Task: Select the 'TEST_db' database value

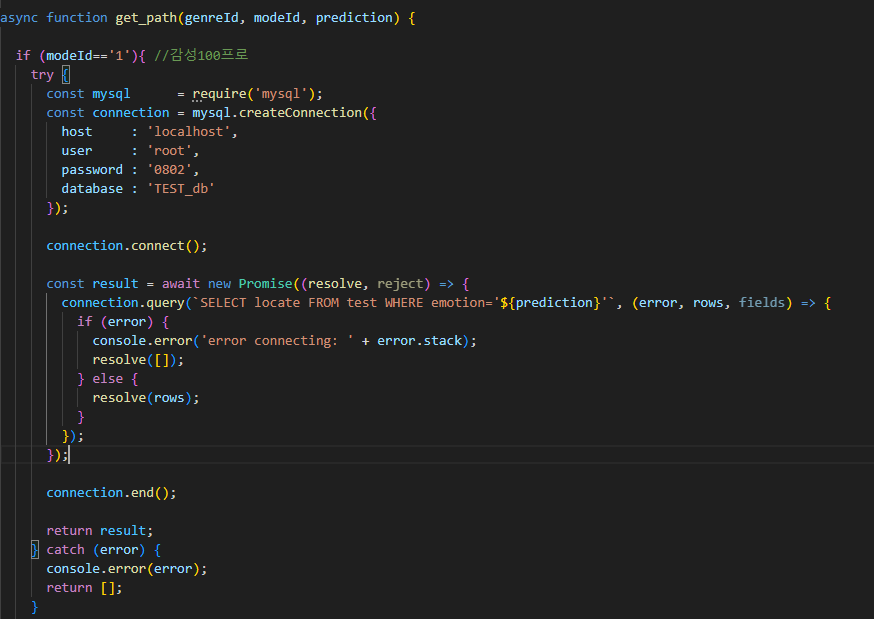Action: pos(181,188)
